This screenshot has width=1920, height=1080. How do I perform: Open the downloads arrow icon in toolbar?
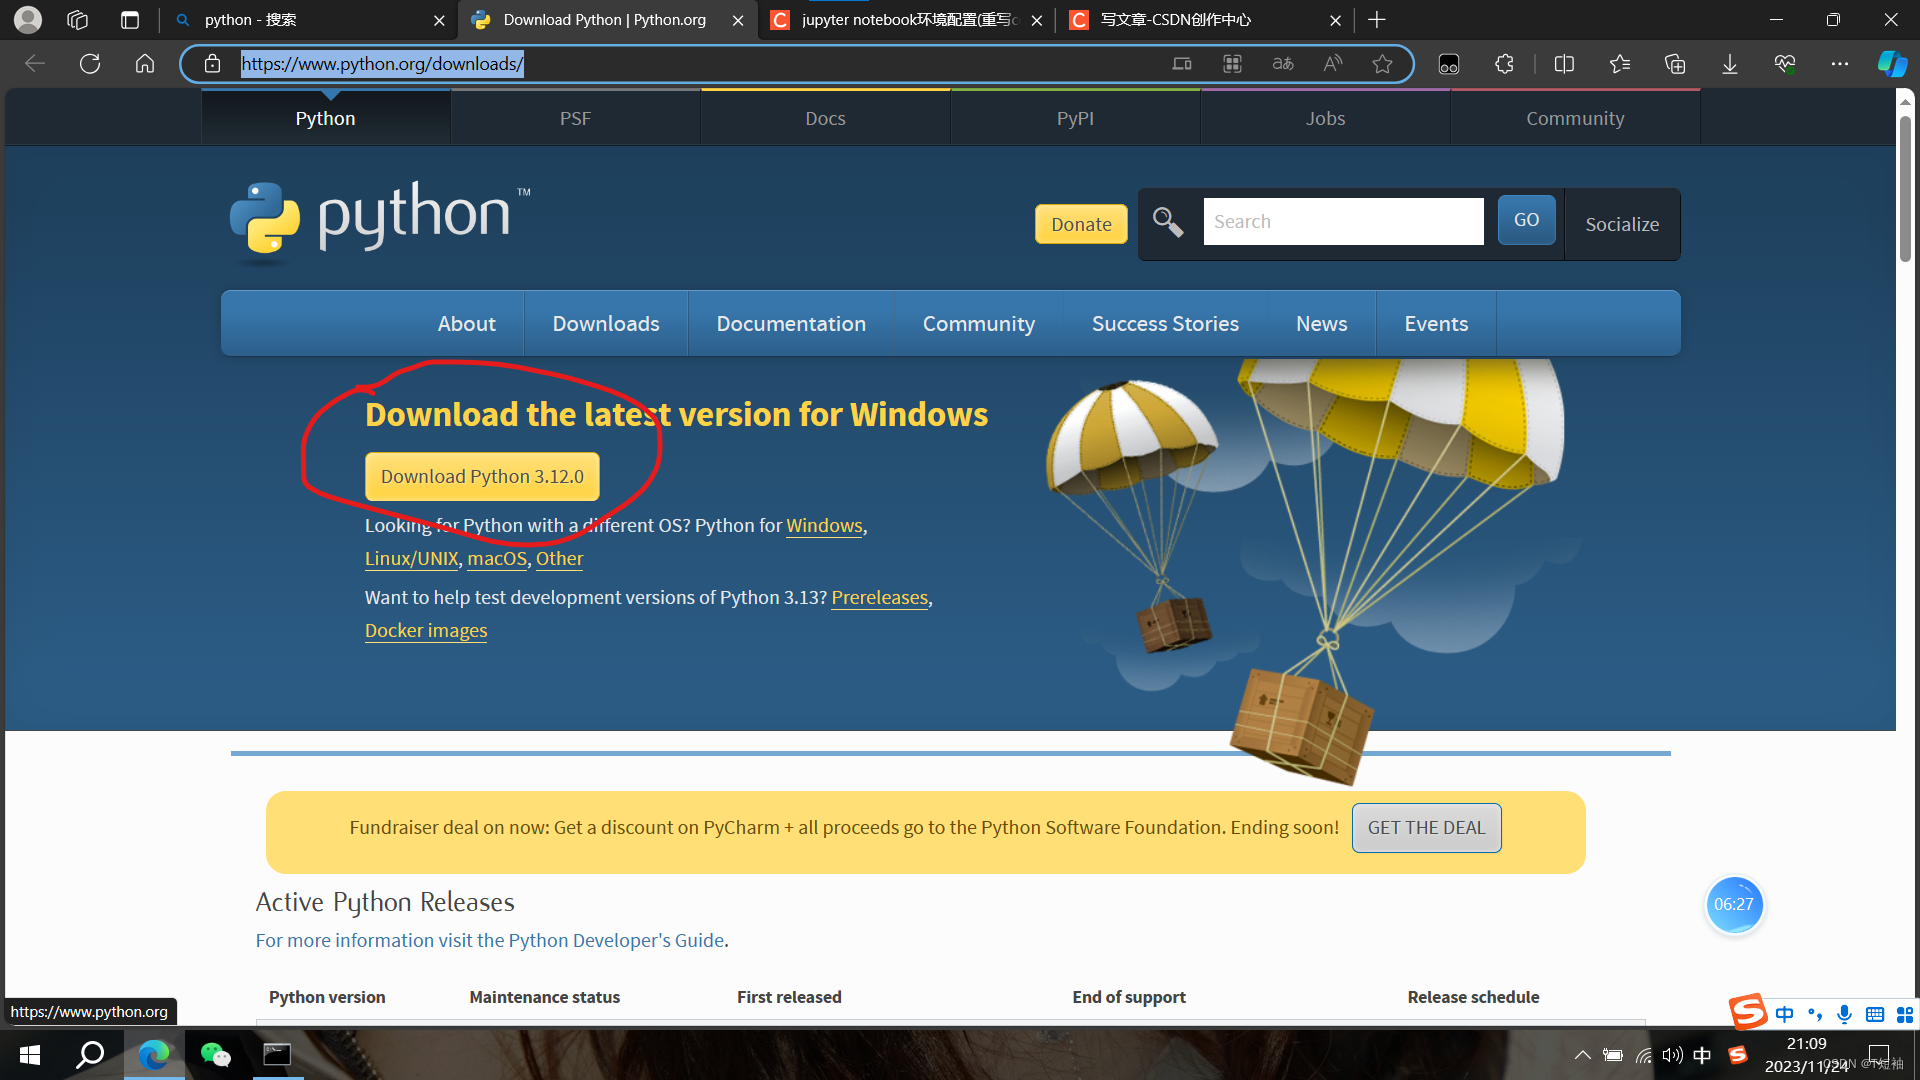[1729, 64]
